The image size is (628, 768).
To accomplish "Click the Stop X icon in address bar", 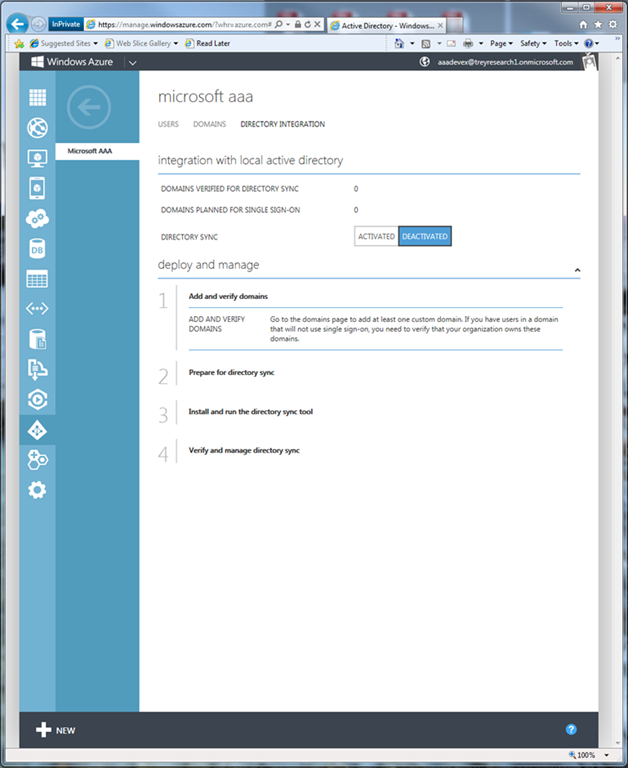I will 317,24.
